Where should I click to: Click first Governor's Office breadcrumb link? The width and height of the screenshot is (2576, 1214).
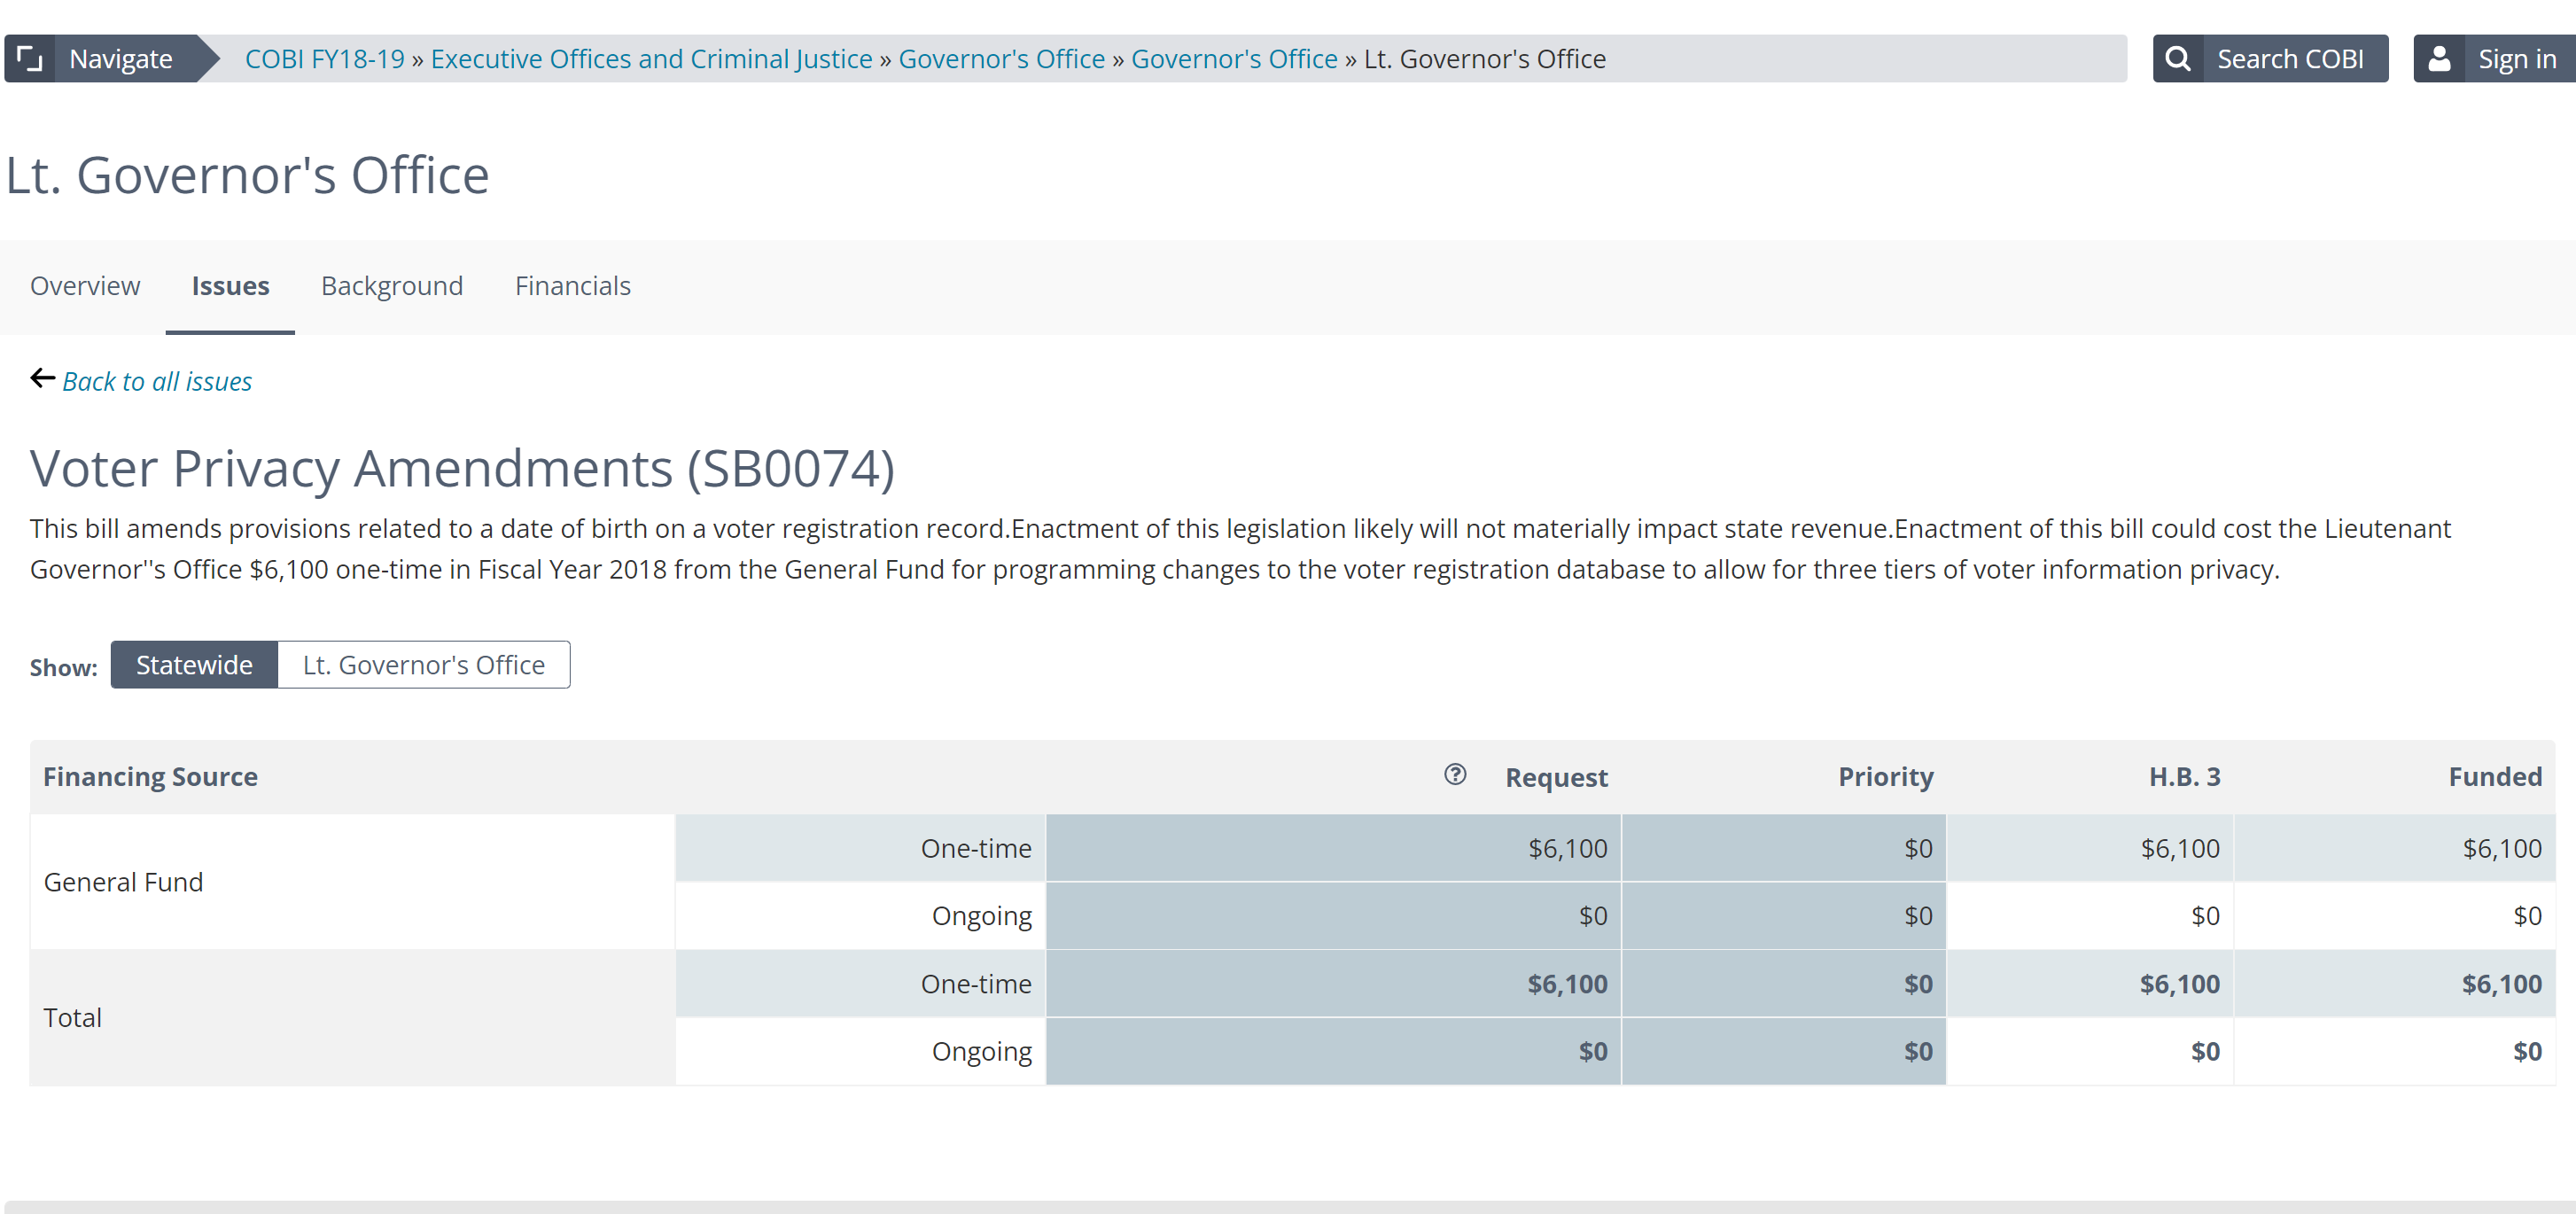pos(1001,59)
